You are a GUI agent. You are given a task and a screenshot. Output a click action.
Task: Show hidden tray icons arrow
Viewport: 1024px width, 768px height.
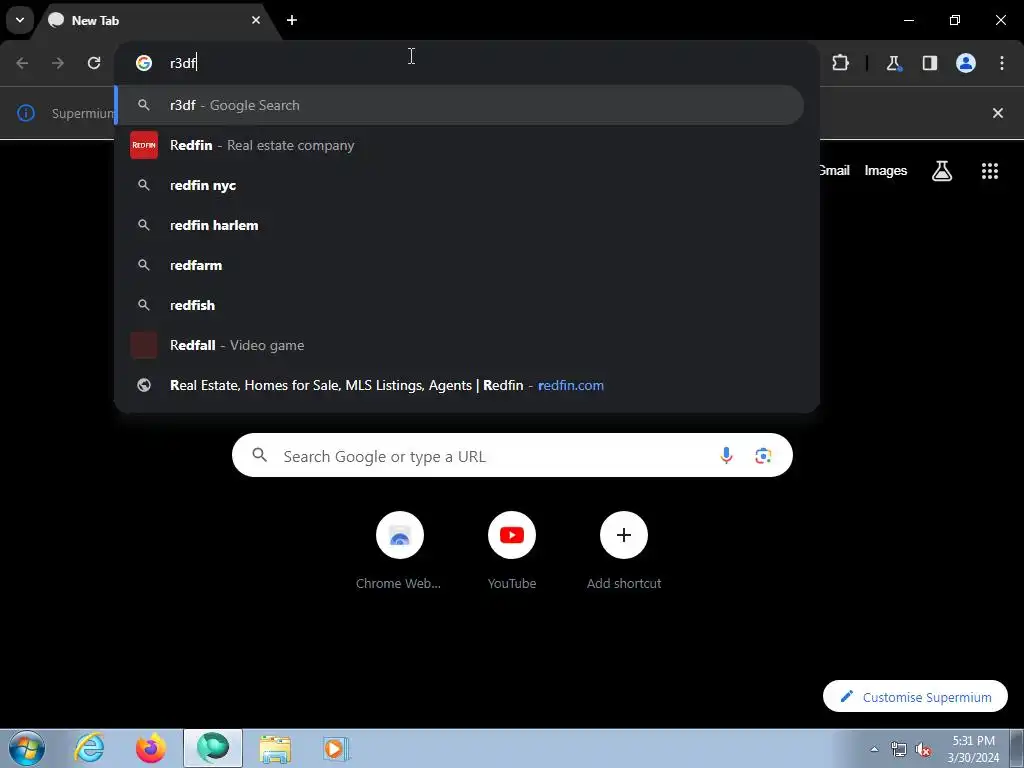click(x=874, y=749)
